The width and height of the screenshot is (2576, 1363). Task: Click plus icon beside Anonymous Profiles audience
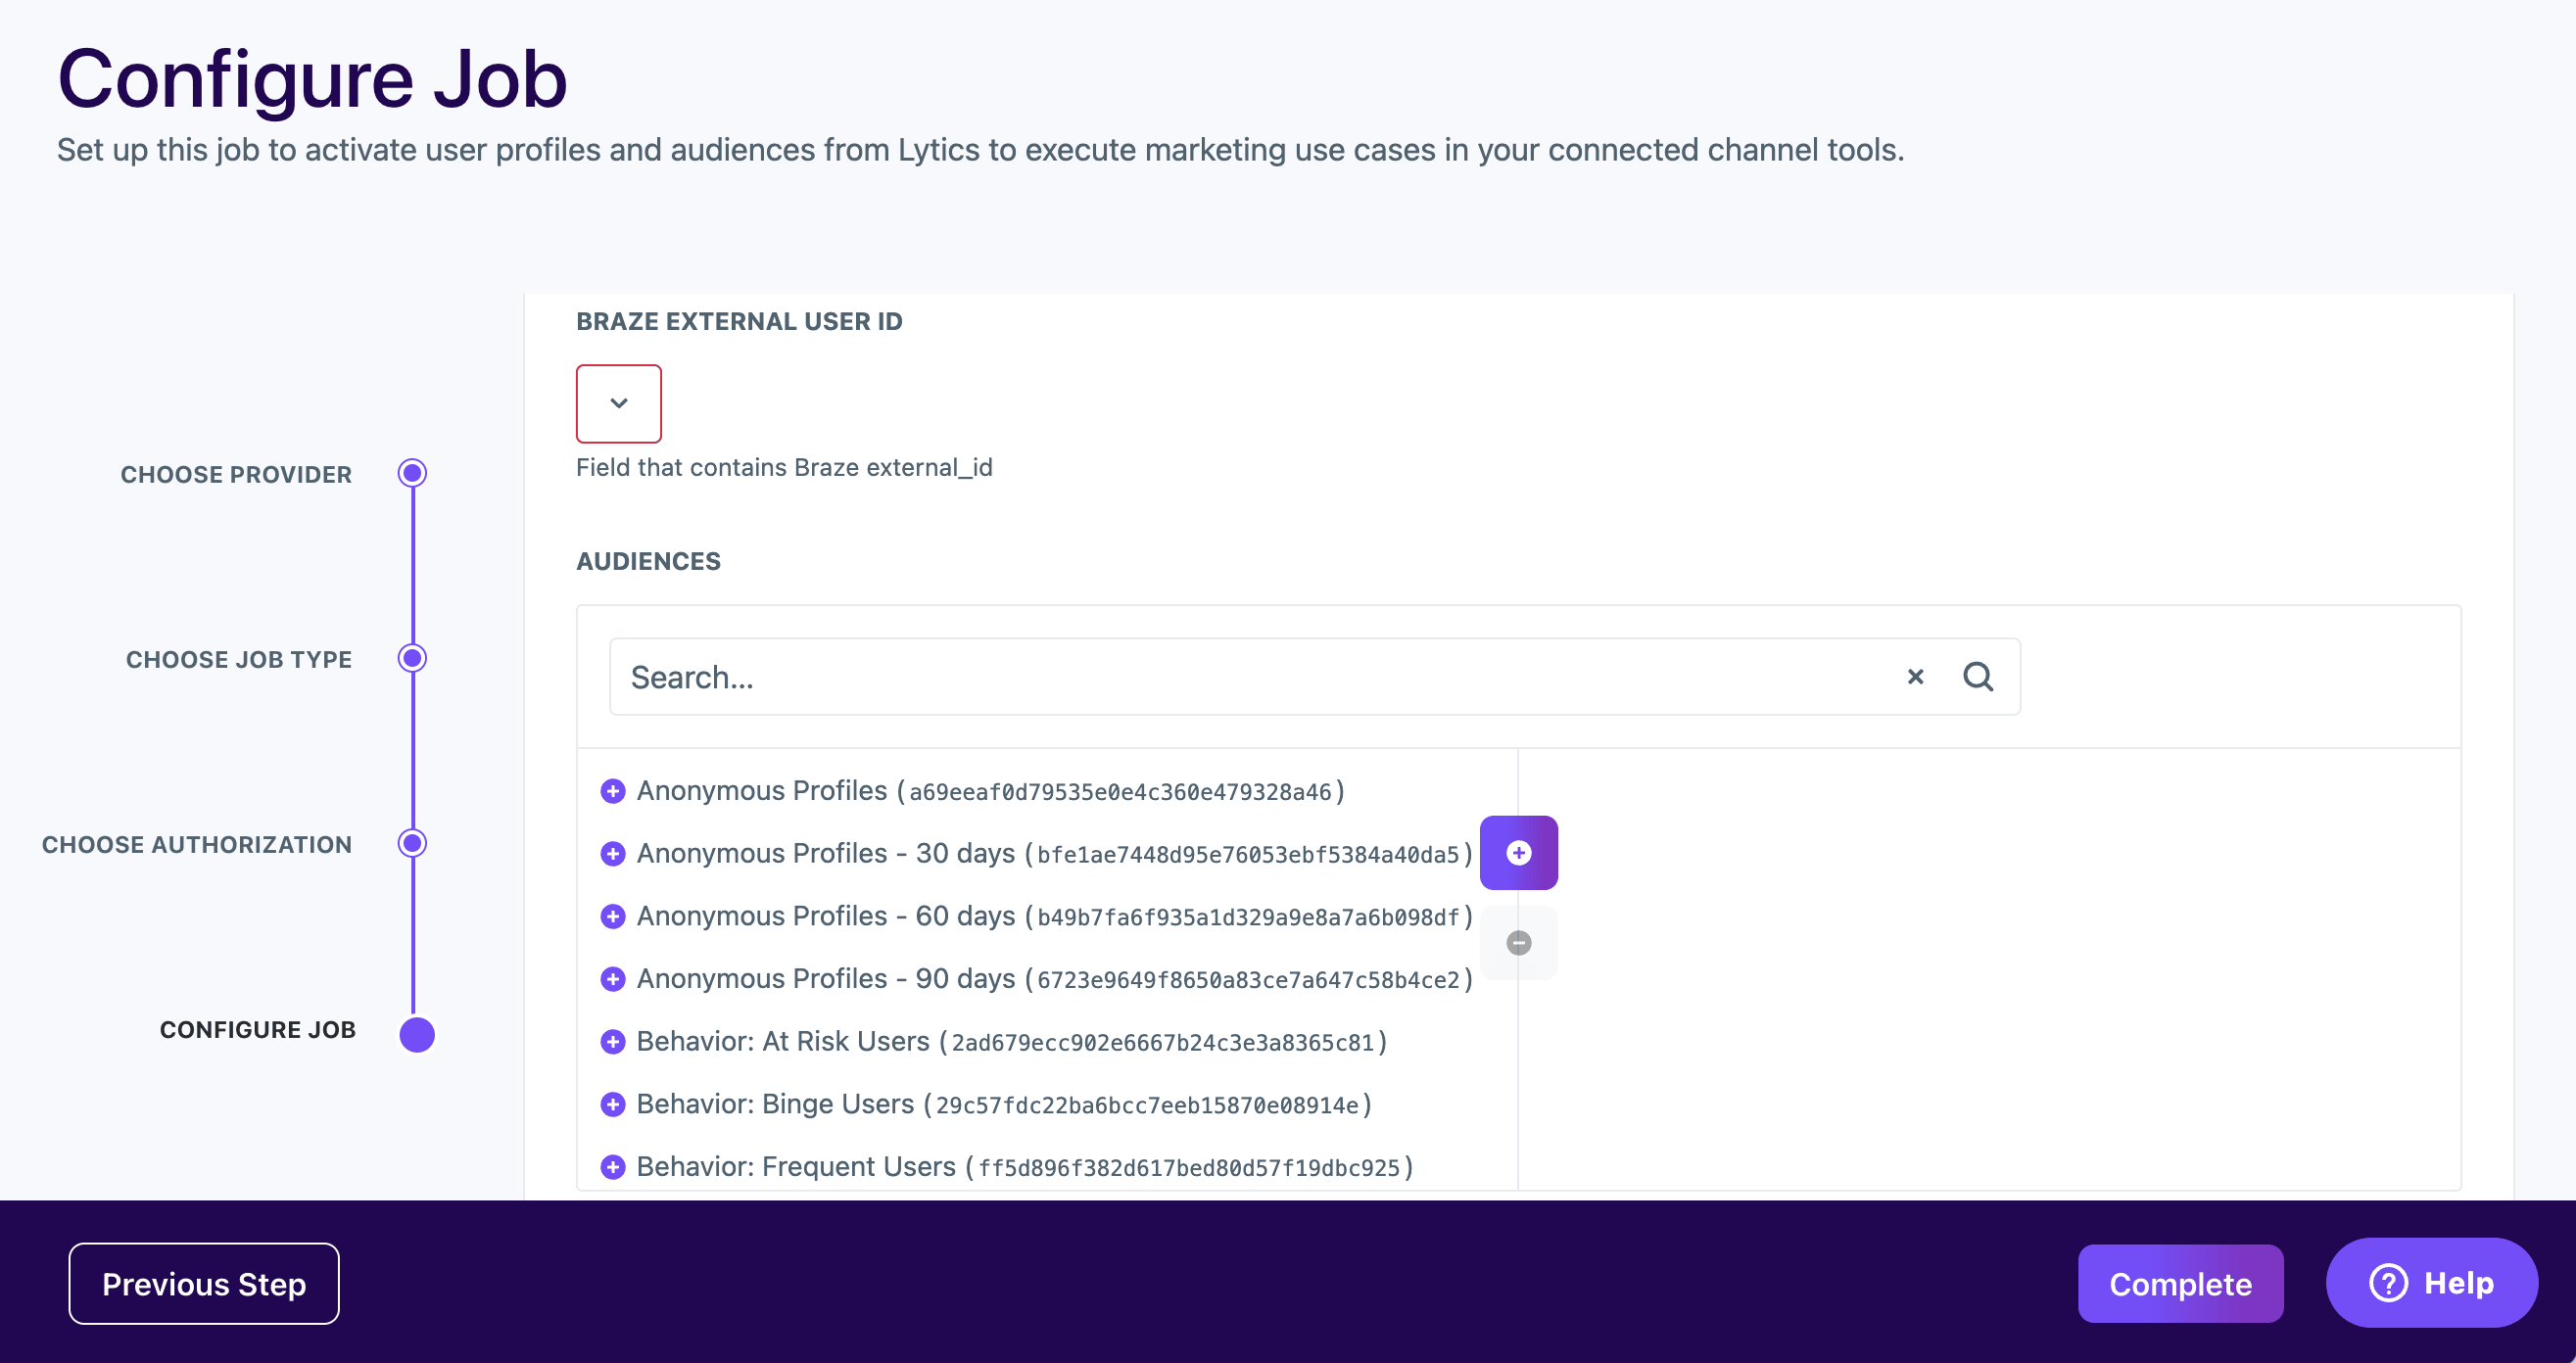pyautogui.click(x=613, y=791)
